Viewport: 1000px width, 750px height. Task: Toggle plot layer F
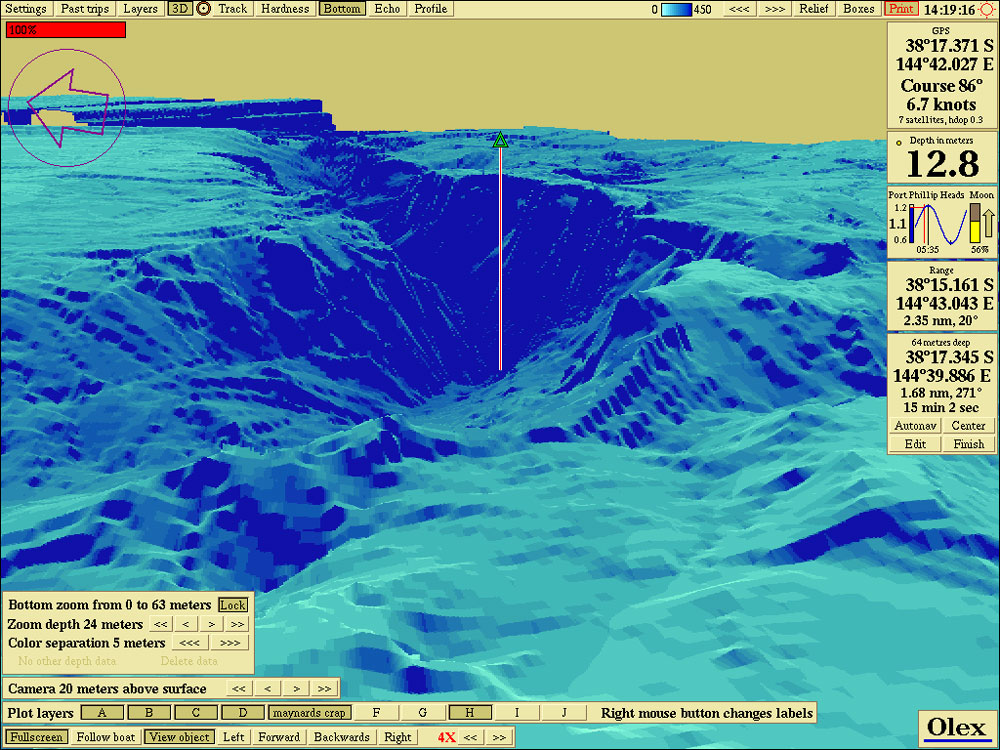pyautogui.click(x=376, y=713)
